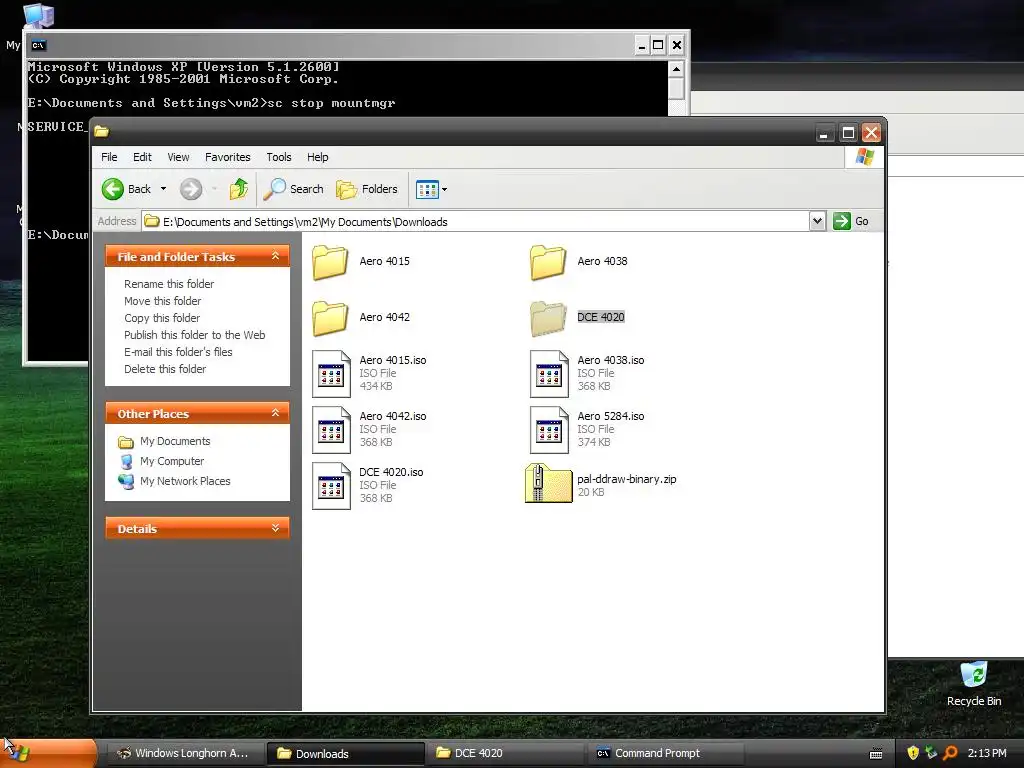Screen dimensions: 1024x768
Task: Open the Aero 4038 folder icon
Action: pyautogui.click(x=548, y=261)
